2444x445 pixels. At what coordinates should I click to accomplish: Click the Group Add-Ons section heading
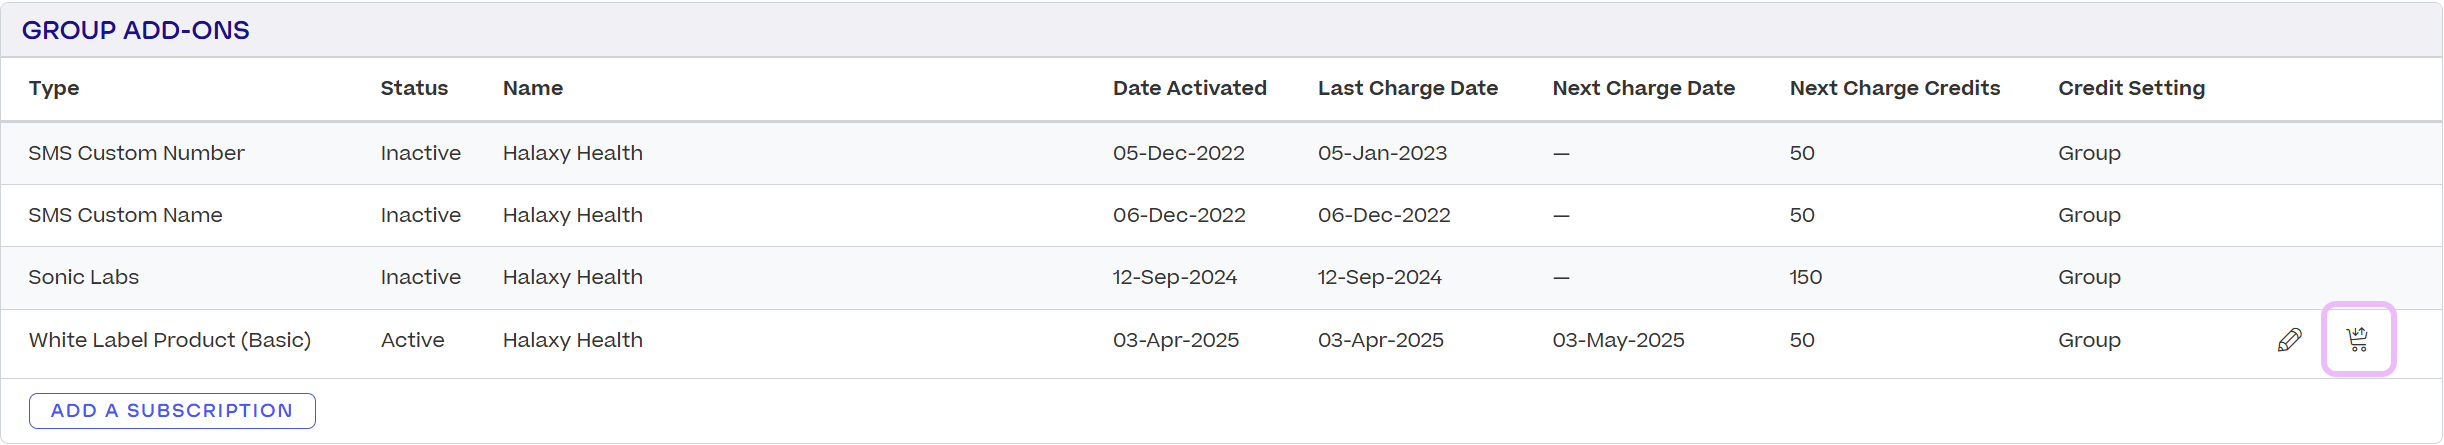[136, 30]
